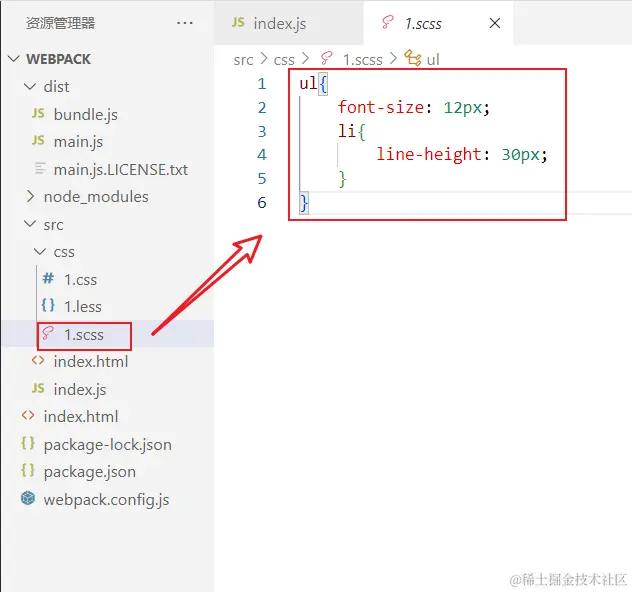Click the hash icon beside 1.css

(x=48, y=278)
